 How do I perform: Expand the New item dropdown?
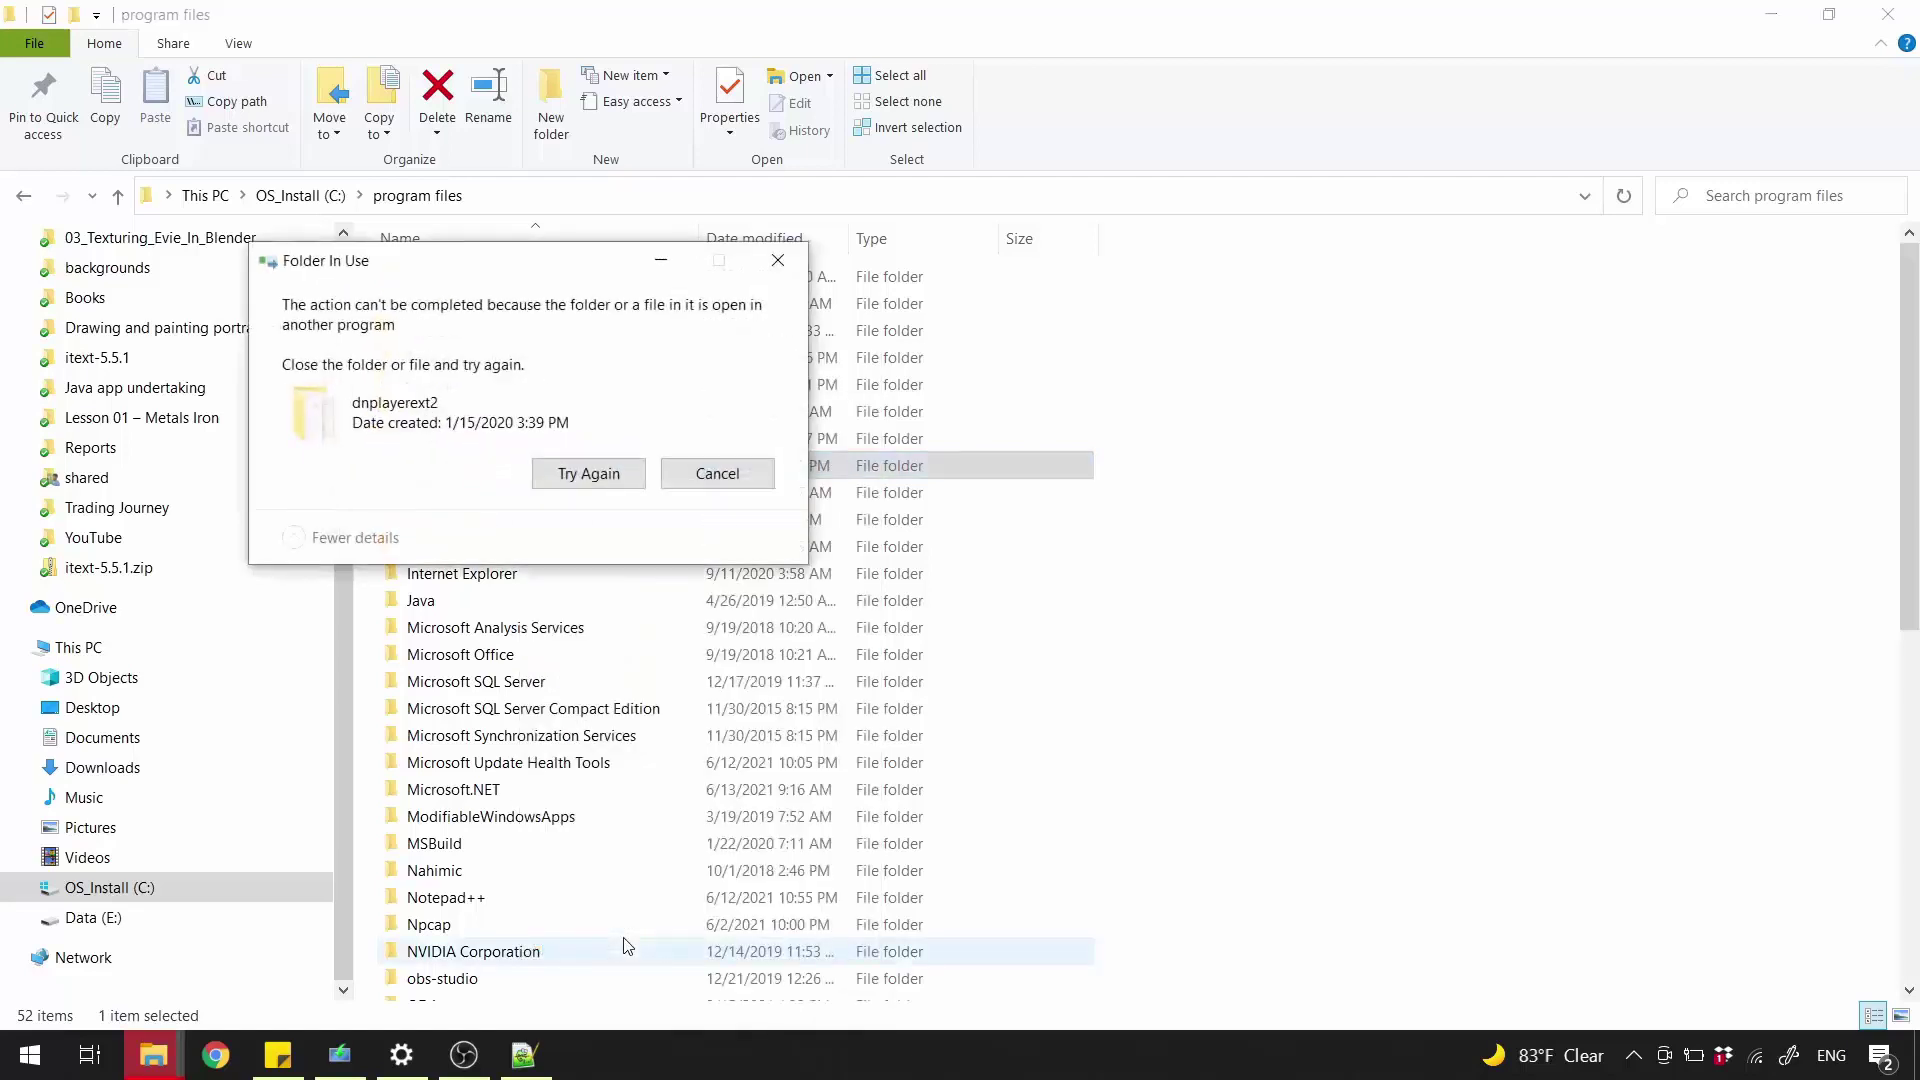(x=626, y=75)
